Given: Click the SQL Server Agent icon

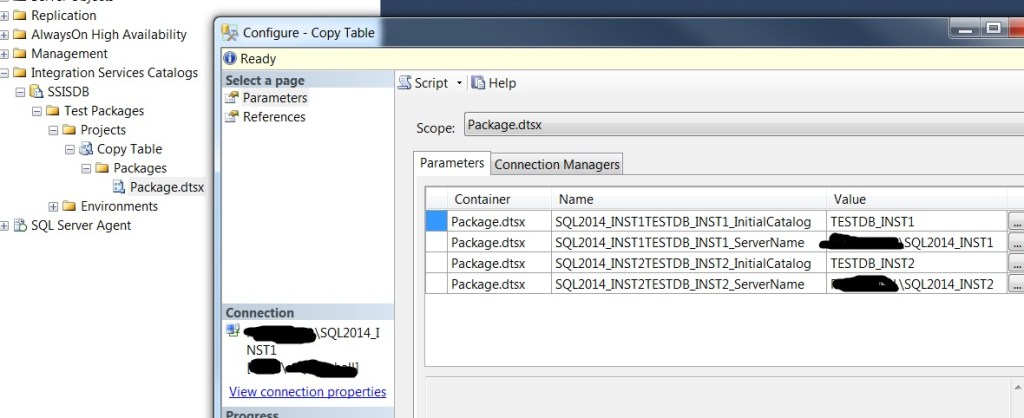Looking at the screenshot, I should 21,225.
